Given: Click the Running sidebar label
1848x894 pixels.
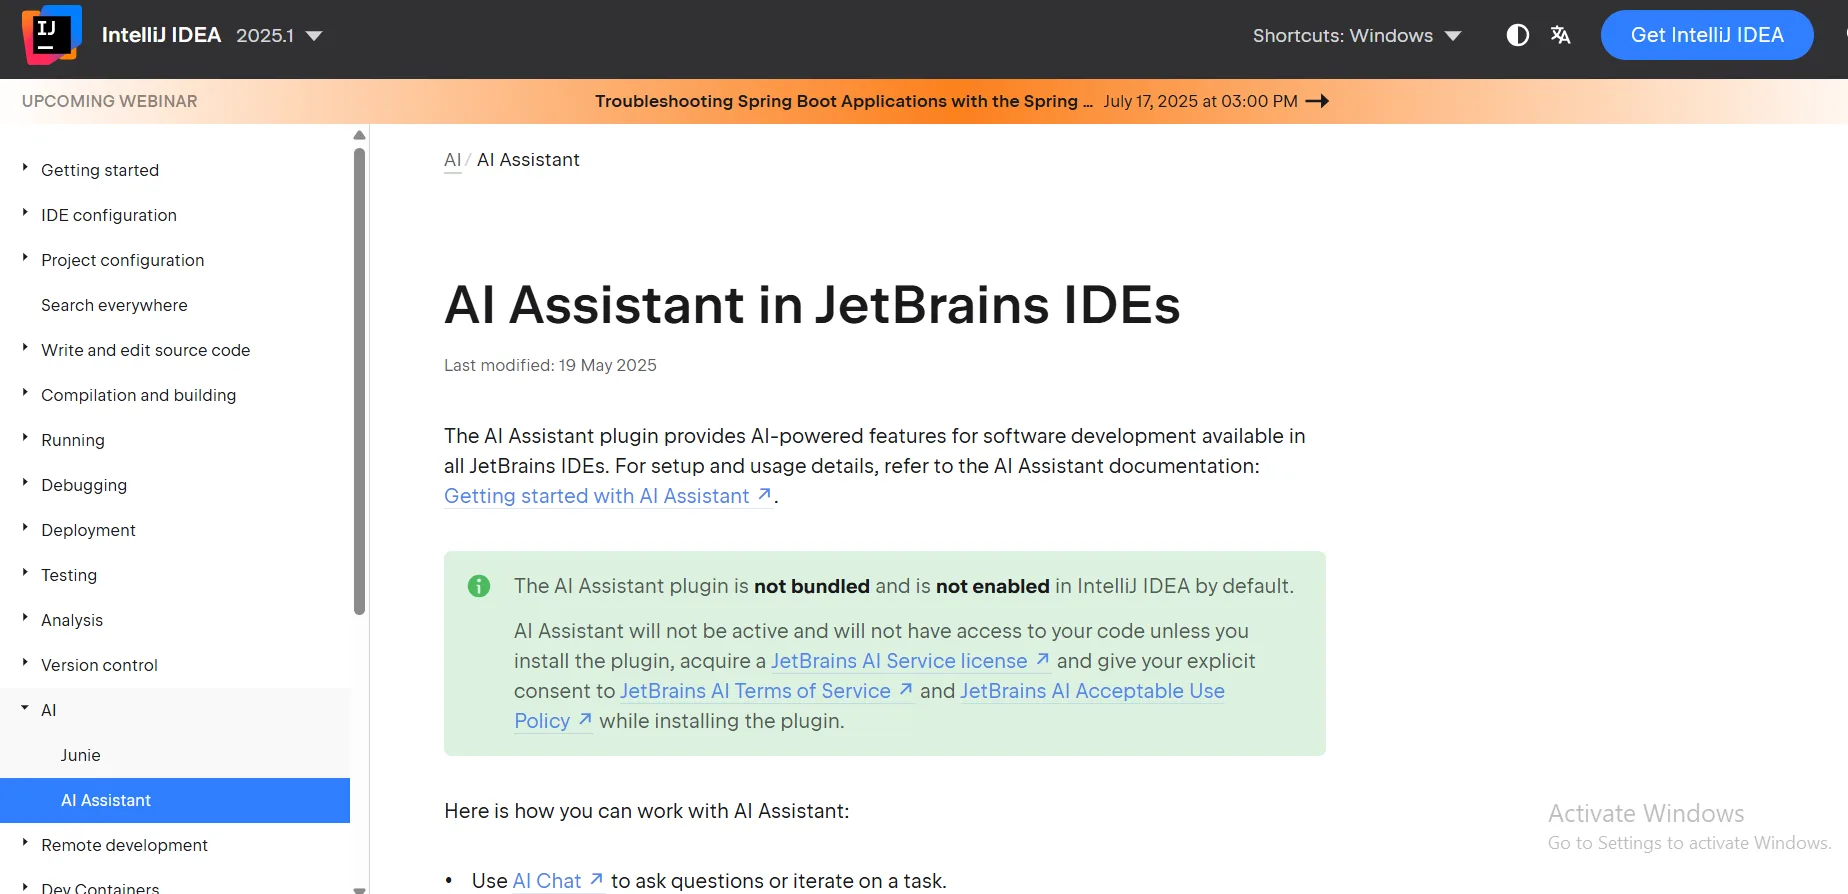Looking at the screenshot, I should click(x=73, y=440).
